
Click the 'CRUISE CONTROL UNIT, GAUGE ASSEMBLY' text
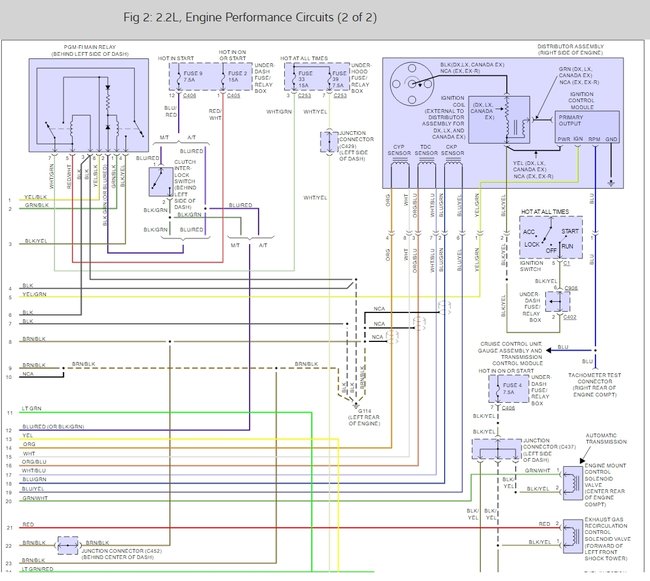pyautogui.click(x=511, y=347)
